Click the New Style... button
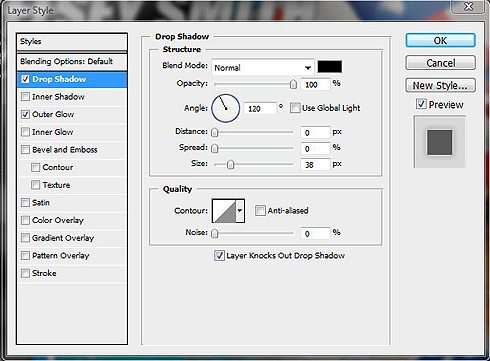The height and width of the screenshot is (361, 490). pos(440,85)
